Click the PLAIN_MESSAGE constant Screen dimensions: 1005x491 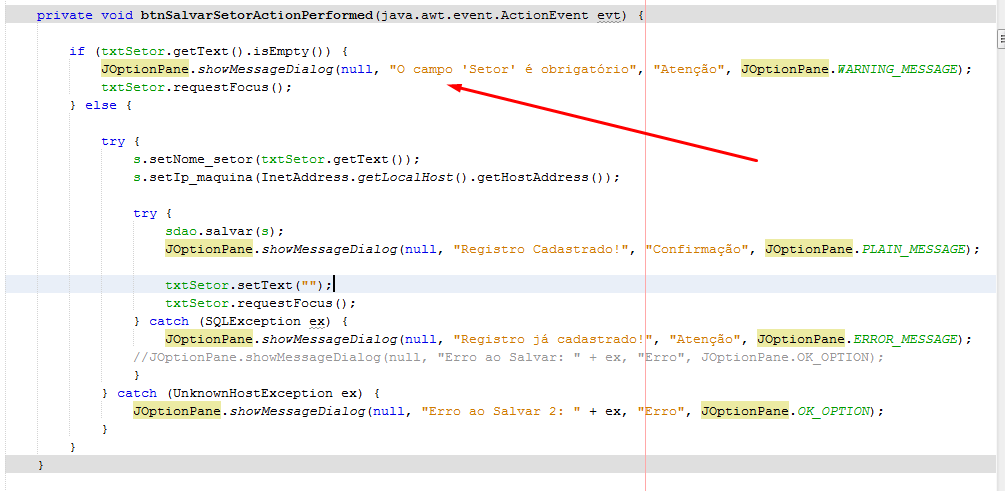(x=913, y=249)
